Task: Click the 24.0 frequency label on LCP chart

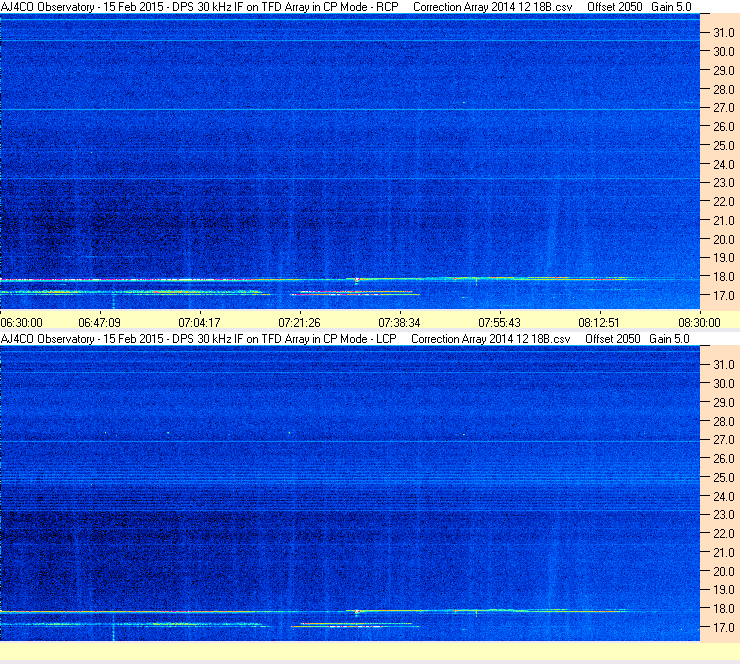Action: [x=724, y=496]
